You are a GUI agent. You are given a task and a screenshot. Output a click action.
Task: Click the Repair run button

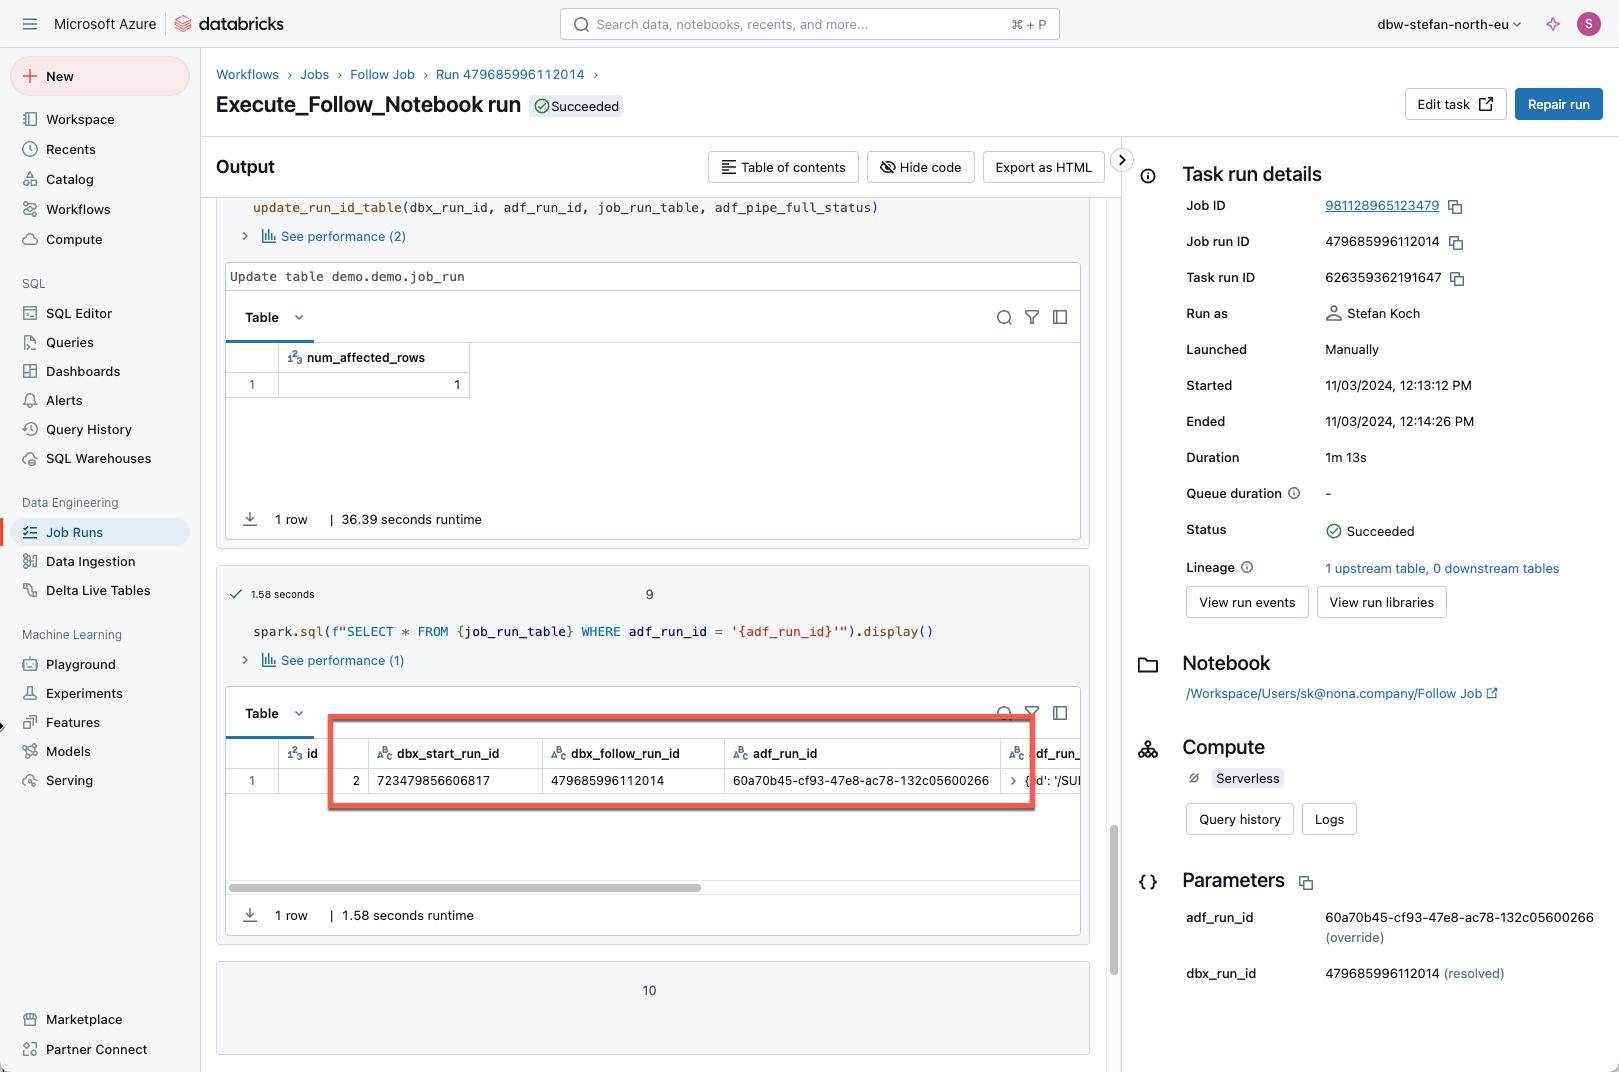pos(1558,104)
